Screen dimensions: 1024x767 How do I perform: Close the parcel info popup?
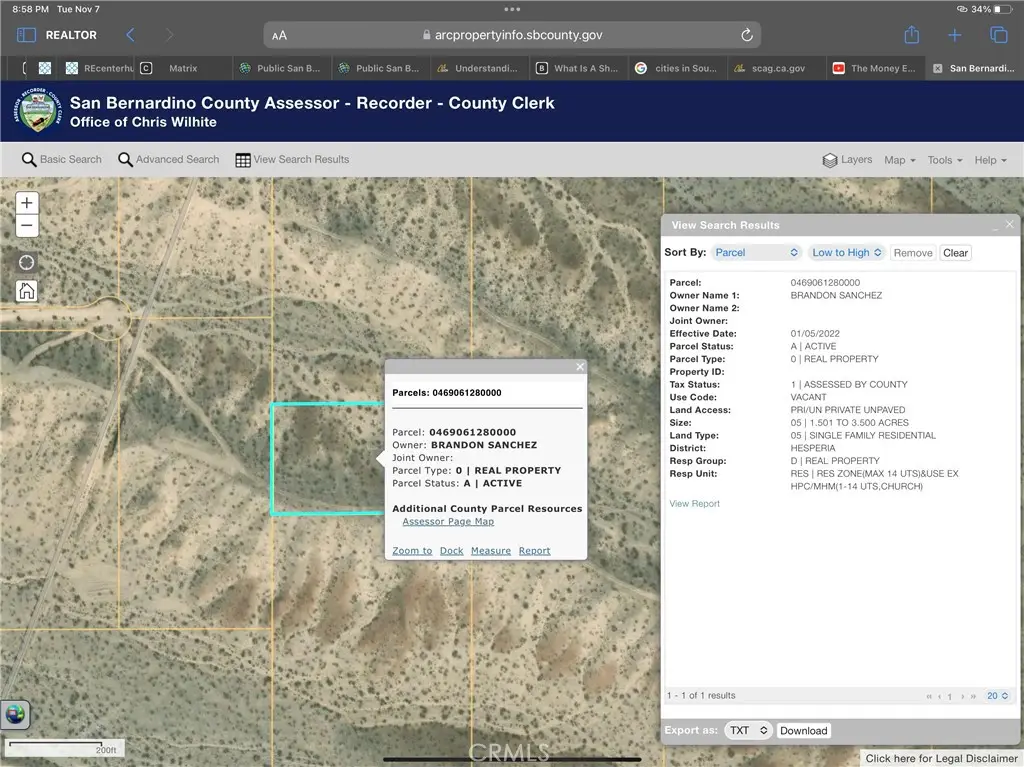point(580,367)
